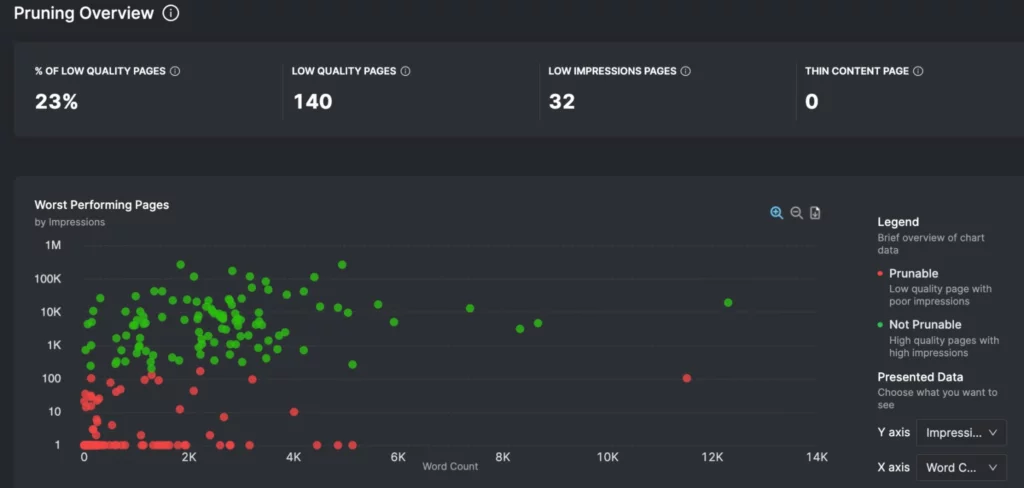Image resolution: width=1024 pixels, height=488 pixels.
Task: Open info icon for % of Low Quality Pages
Action: tap(175, 72)
